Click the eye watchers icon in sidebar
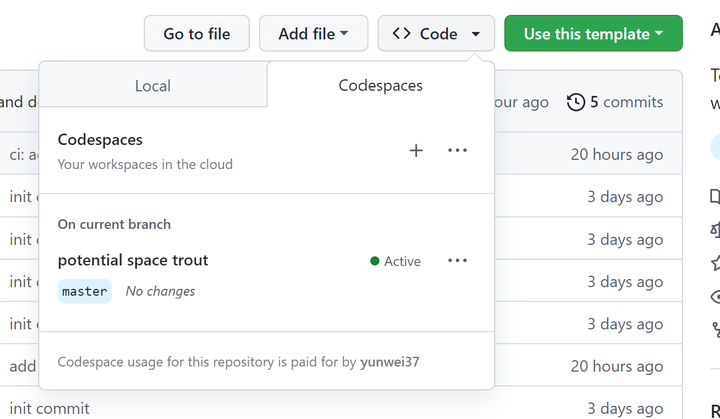This screenshot has width=720, height=419. [715, 297]
